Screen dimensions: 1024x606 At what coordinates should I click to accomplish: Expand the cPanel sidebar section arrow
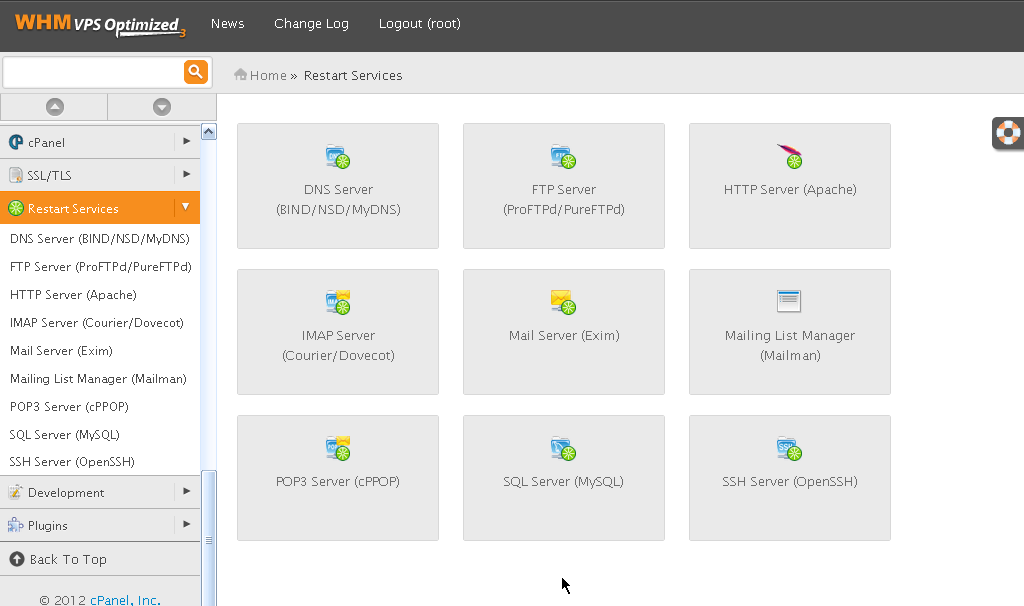[x=187, y=141]
